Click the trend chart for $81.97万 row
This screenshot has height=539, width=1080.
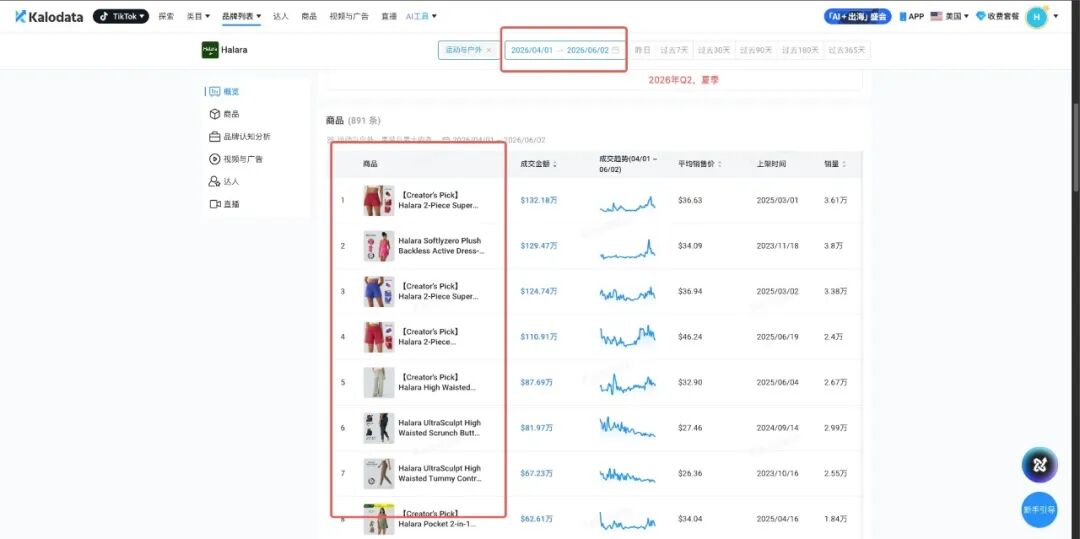pyautogui.click(x=627, y=427)
